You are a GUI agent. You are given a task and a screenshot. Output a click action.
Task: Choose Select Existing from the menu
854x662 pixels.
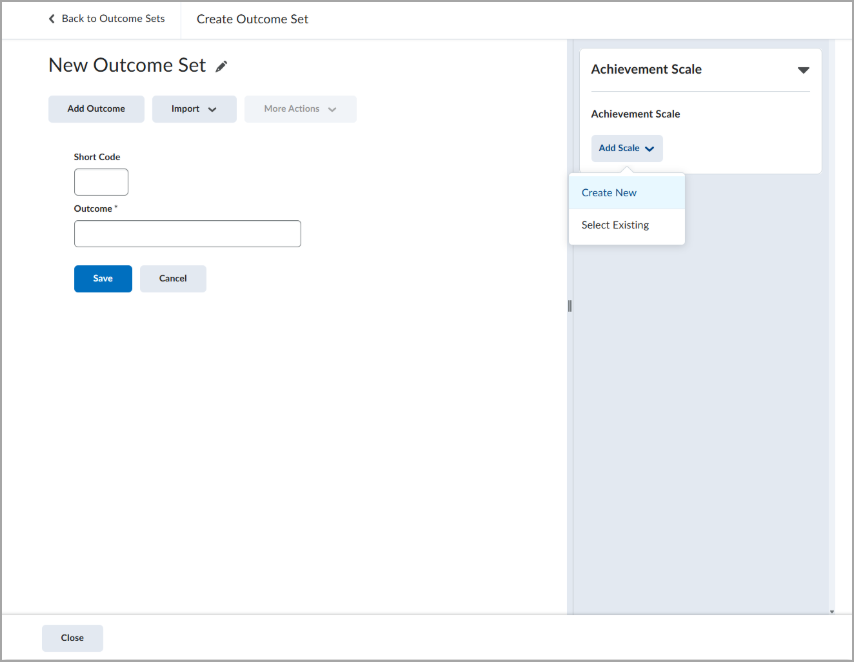(x=626, y=226)
